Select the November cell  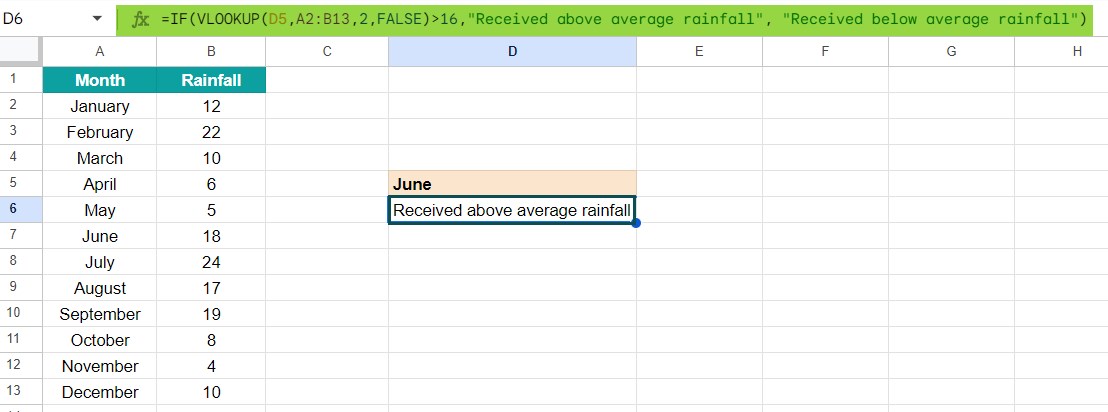(x=100, y=366)
